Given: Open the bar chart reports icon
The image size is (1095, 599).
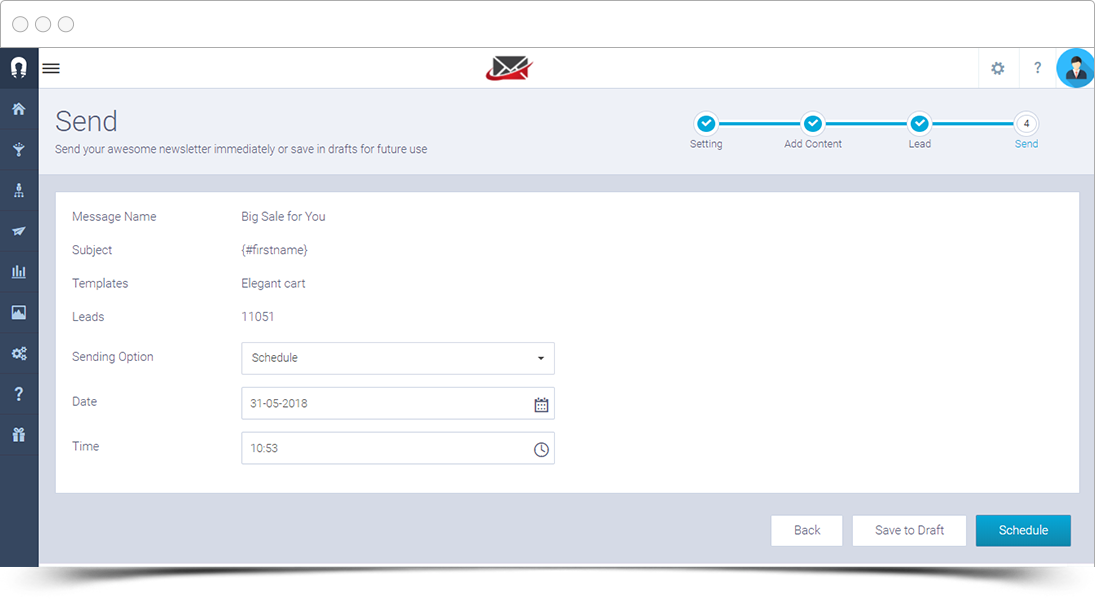Looking at the screenshot, I should [19, 272].
